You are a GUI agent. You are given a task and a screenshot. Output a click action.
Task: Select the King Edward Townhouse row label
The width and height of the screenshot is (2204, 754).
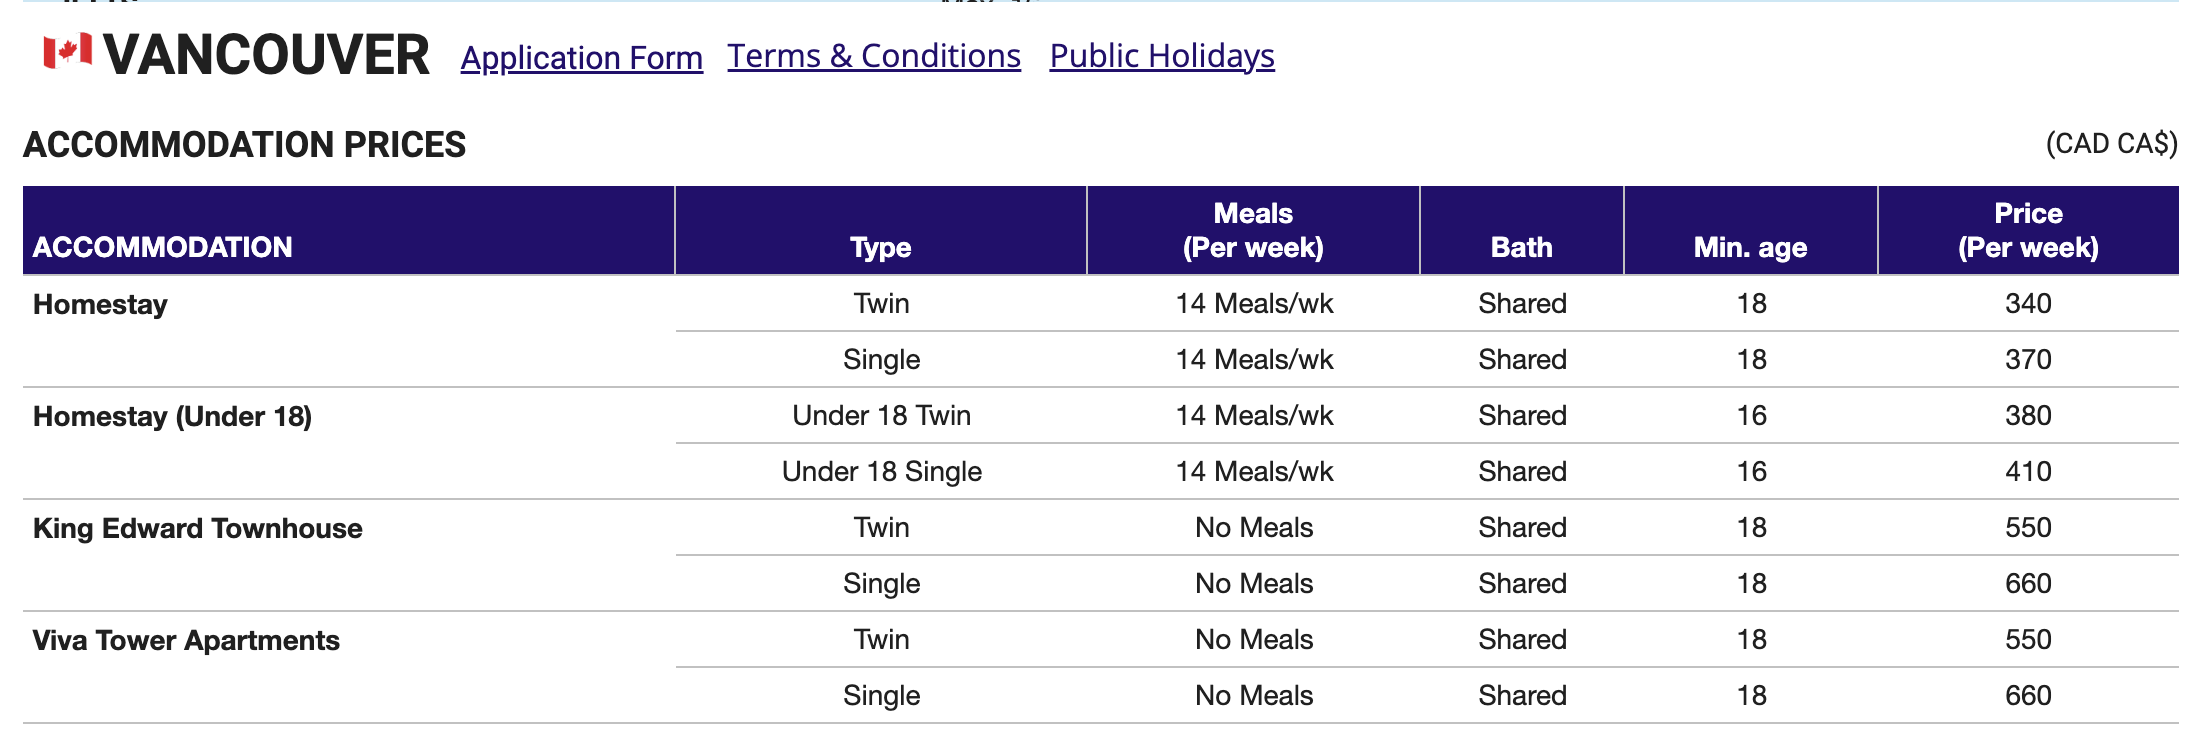pyautogui.click(x=197, y=528)
